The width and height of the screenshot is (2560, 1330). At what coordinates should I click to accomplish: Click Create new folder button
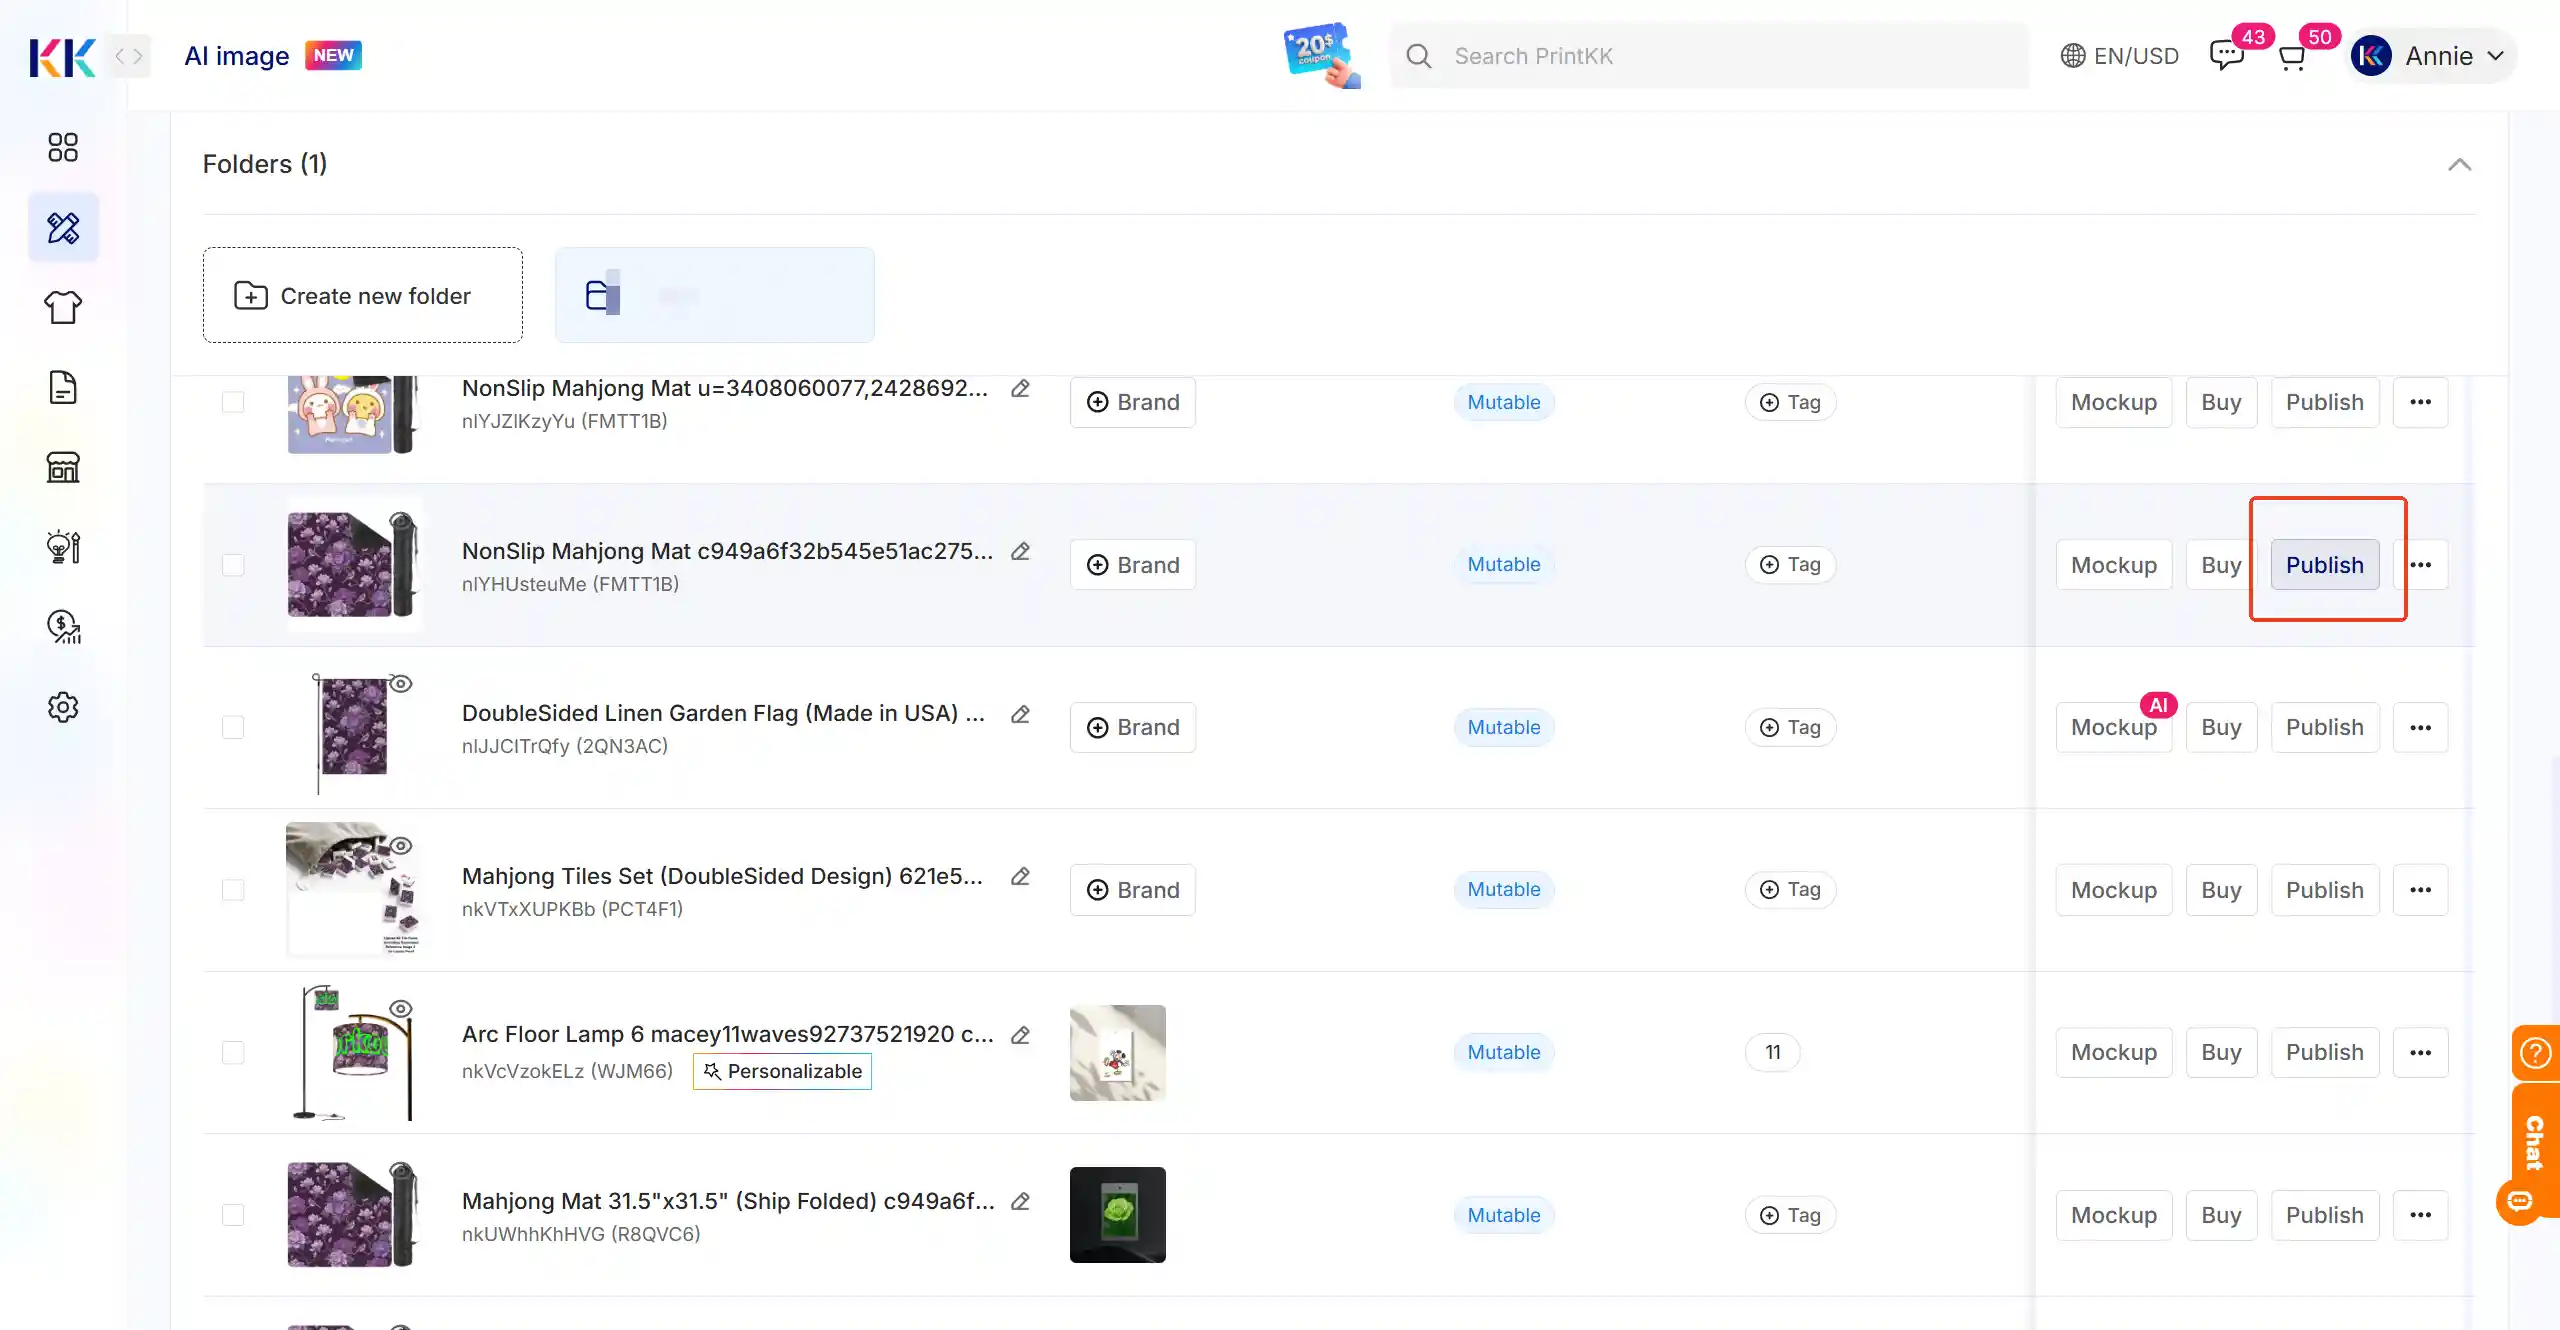pyautogui.click(x=362, y=295)
